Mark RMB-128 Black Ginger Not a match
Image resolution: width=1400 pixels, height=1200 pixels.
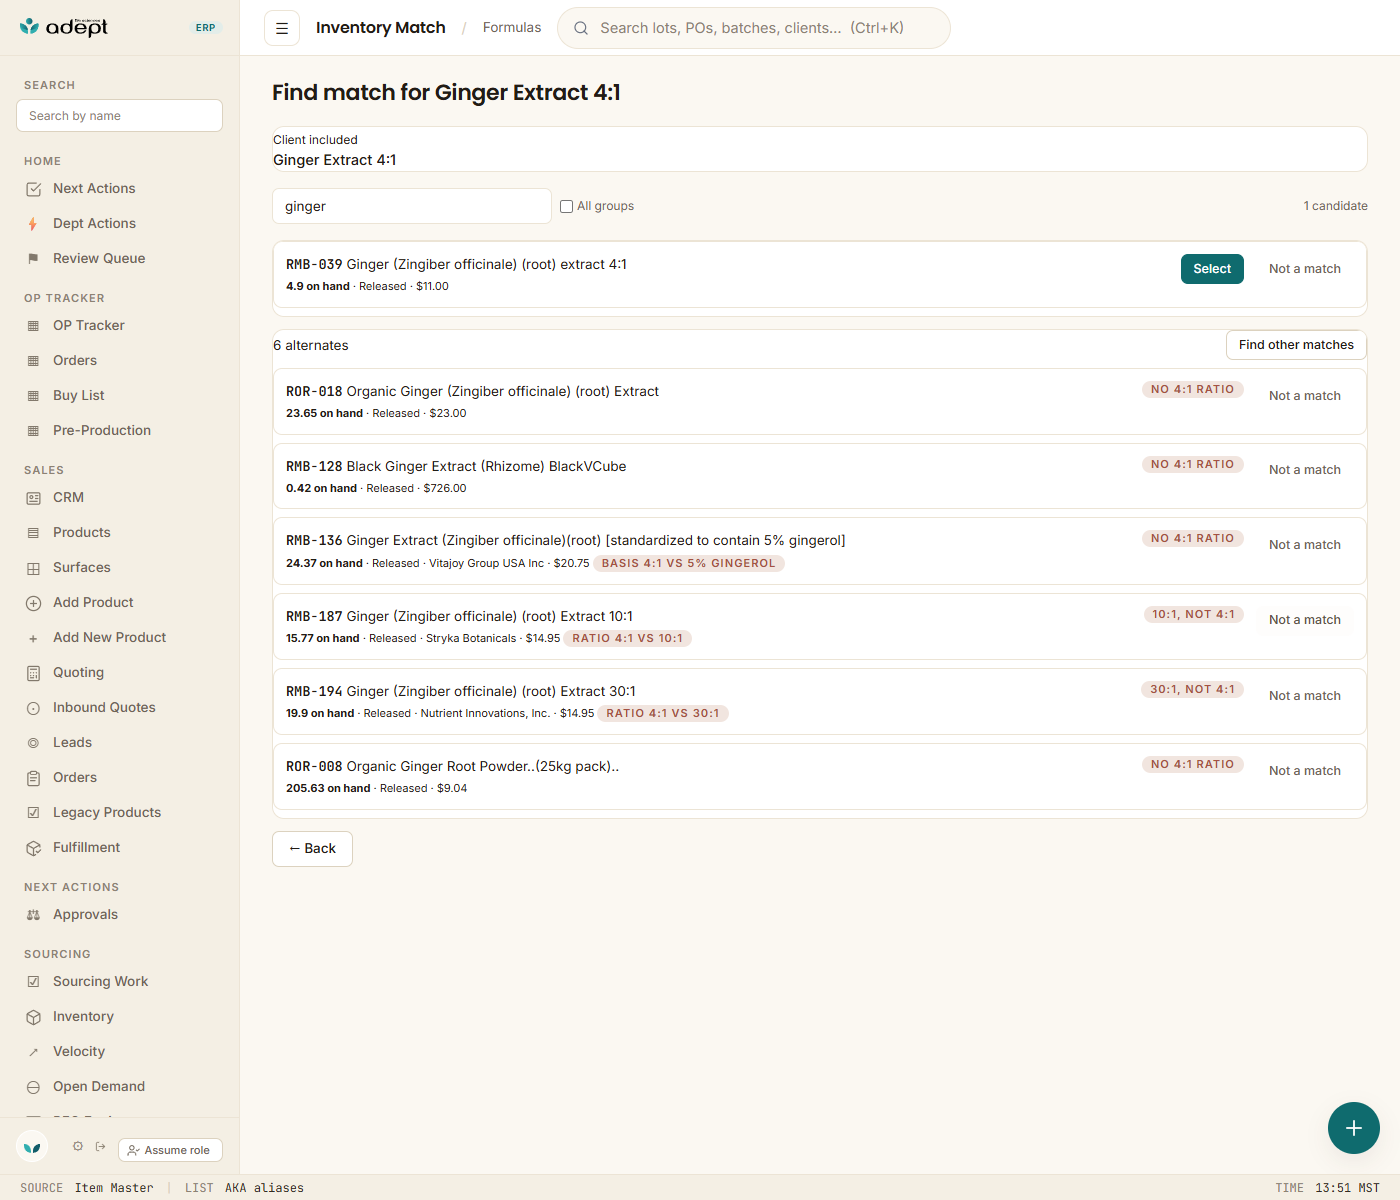[x=1305, y=470]
